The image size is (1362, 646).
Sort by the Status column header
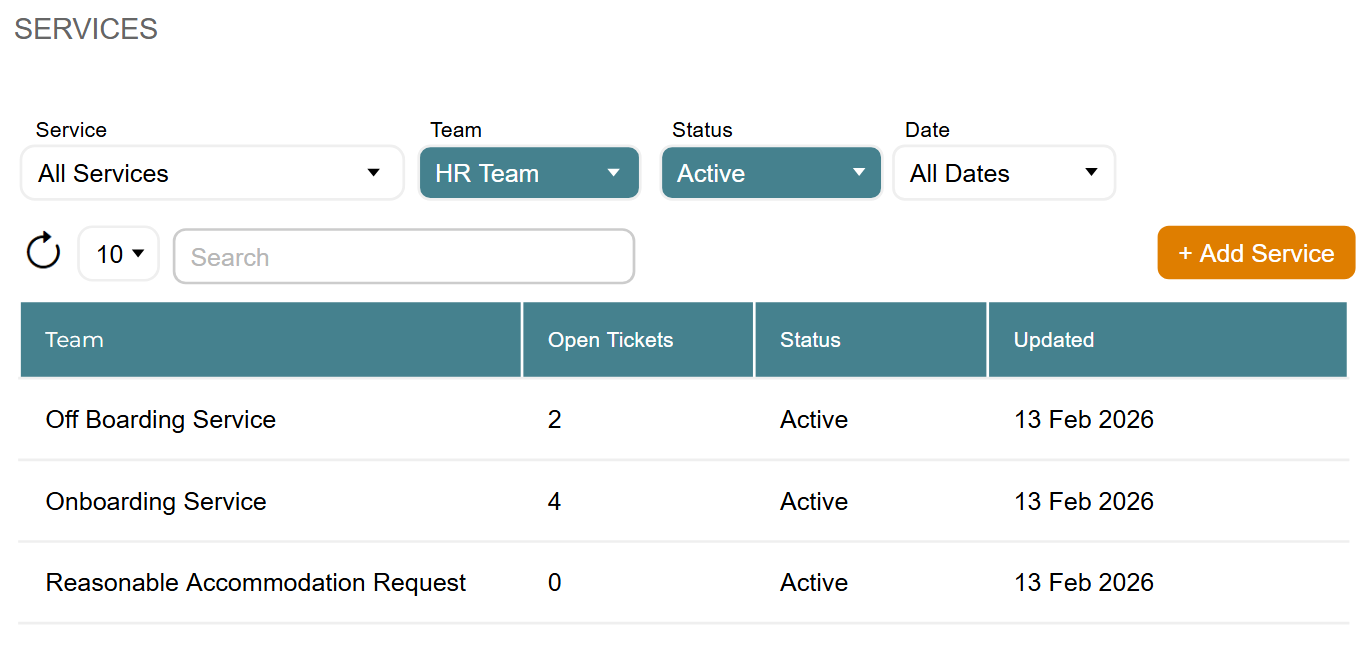click(809, 339)
